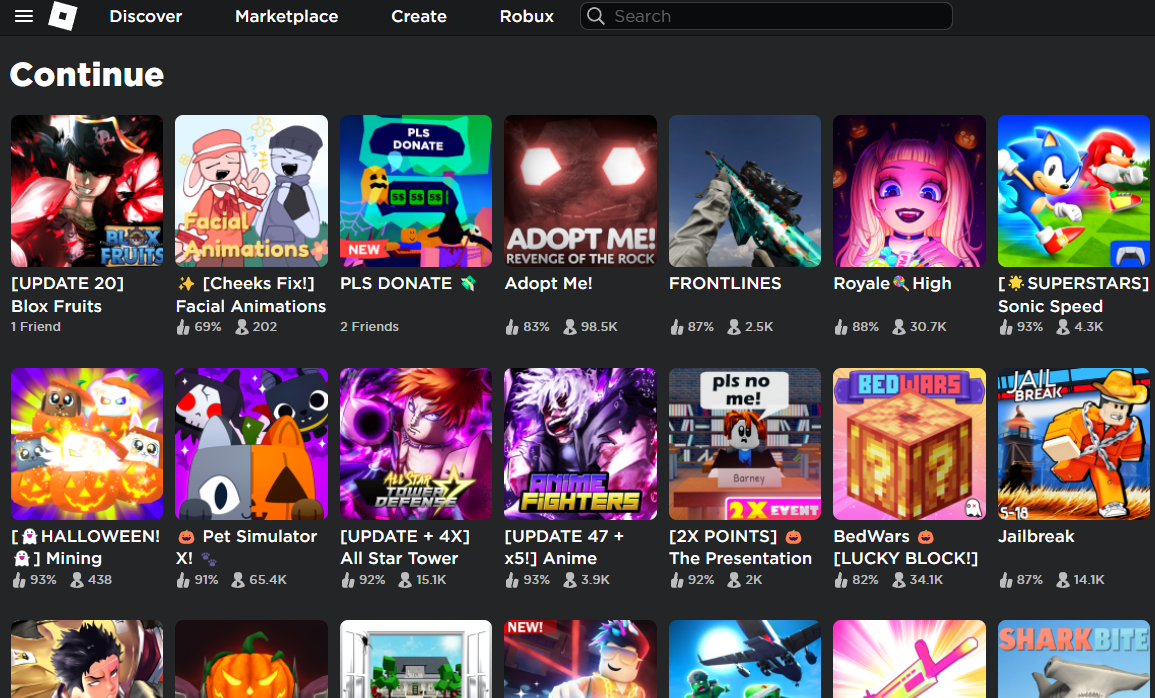Click the 'Royale High' title text

point(893,283)
